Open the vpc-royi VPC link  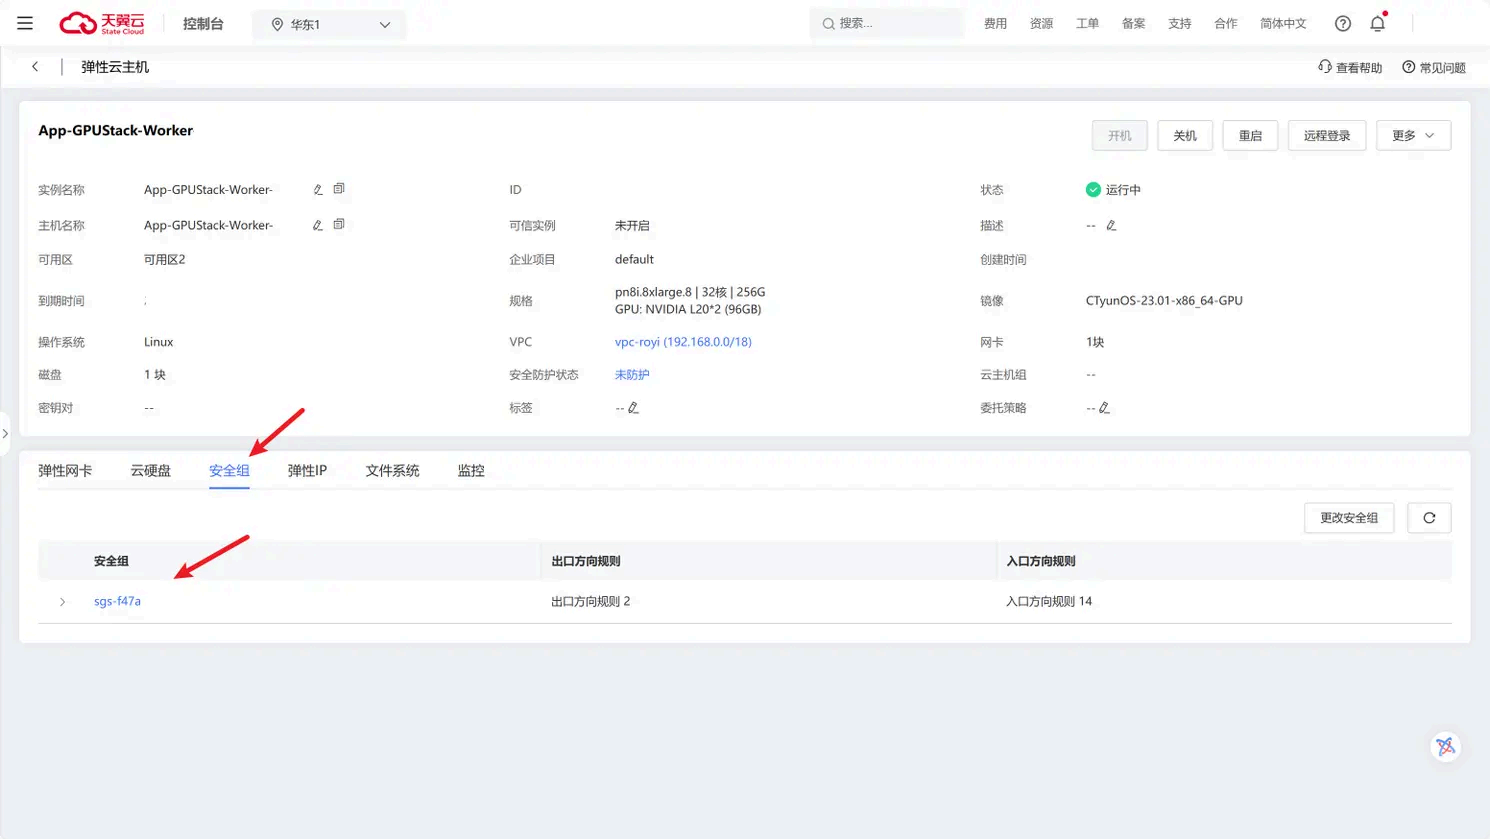coord(683,342)
